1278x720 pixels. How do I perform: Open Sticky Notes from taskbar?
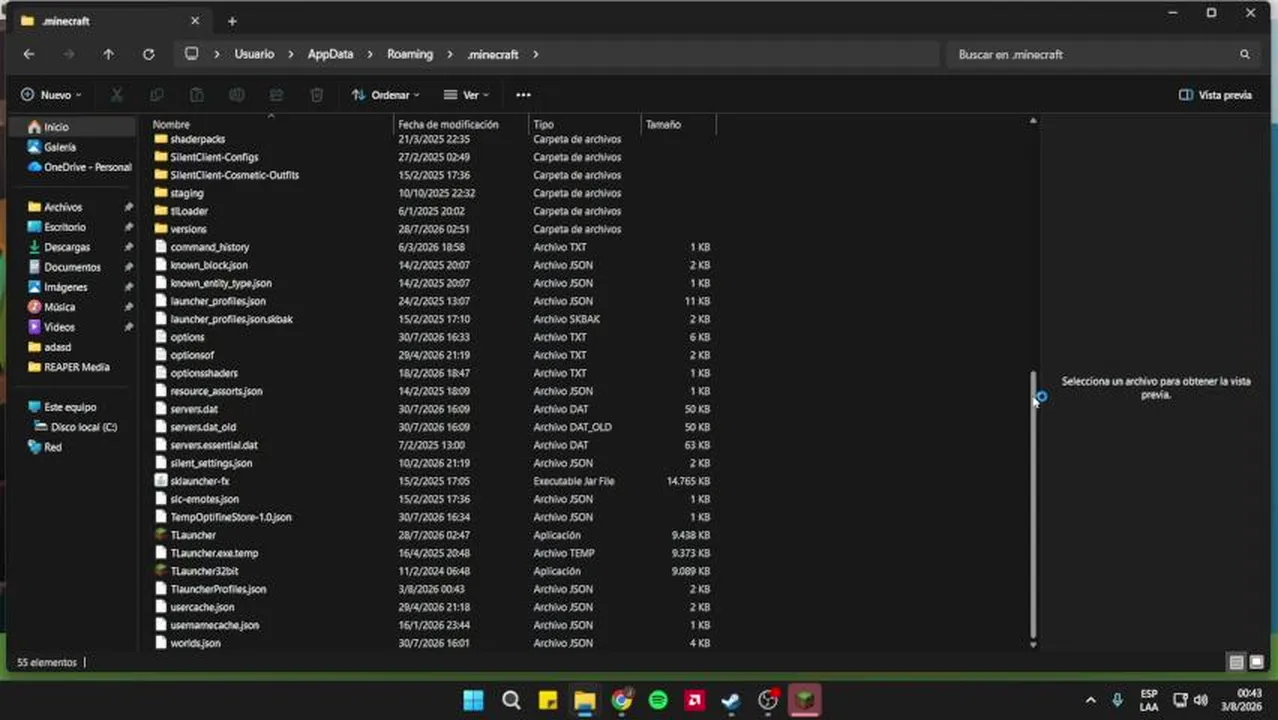548,700
